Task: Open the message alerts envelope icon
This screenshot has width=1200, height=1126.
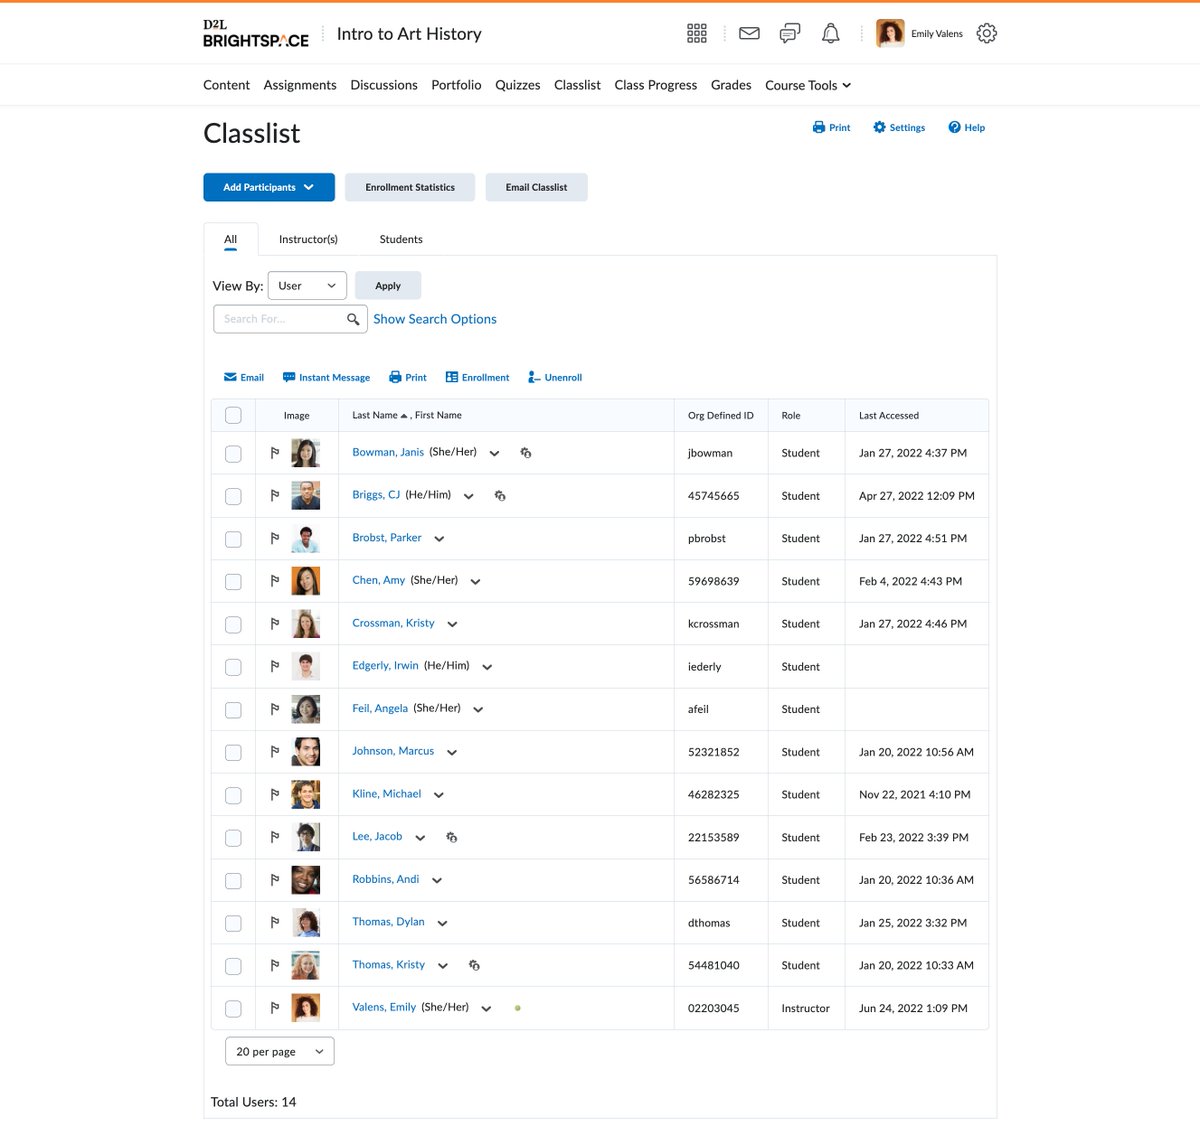Action: [x=748, y=33]
